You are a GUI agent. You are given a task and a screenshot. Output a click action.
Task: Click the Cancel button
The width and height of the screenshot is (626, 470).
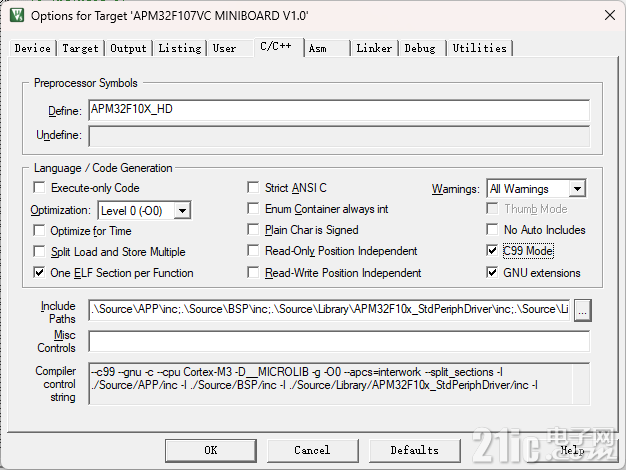click(x=313, y=450)
